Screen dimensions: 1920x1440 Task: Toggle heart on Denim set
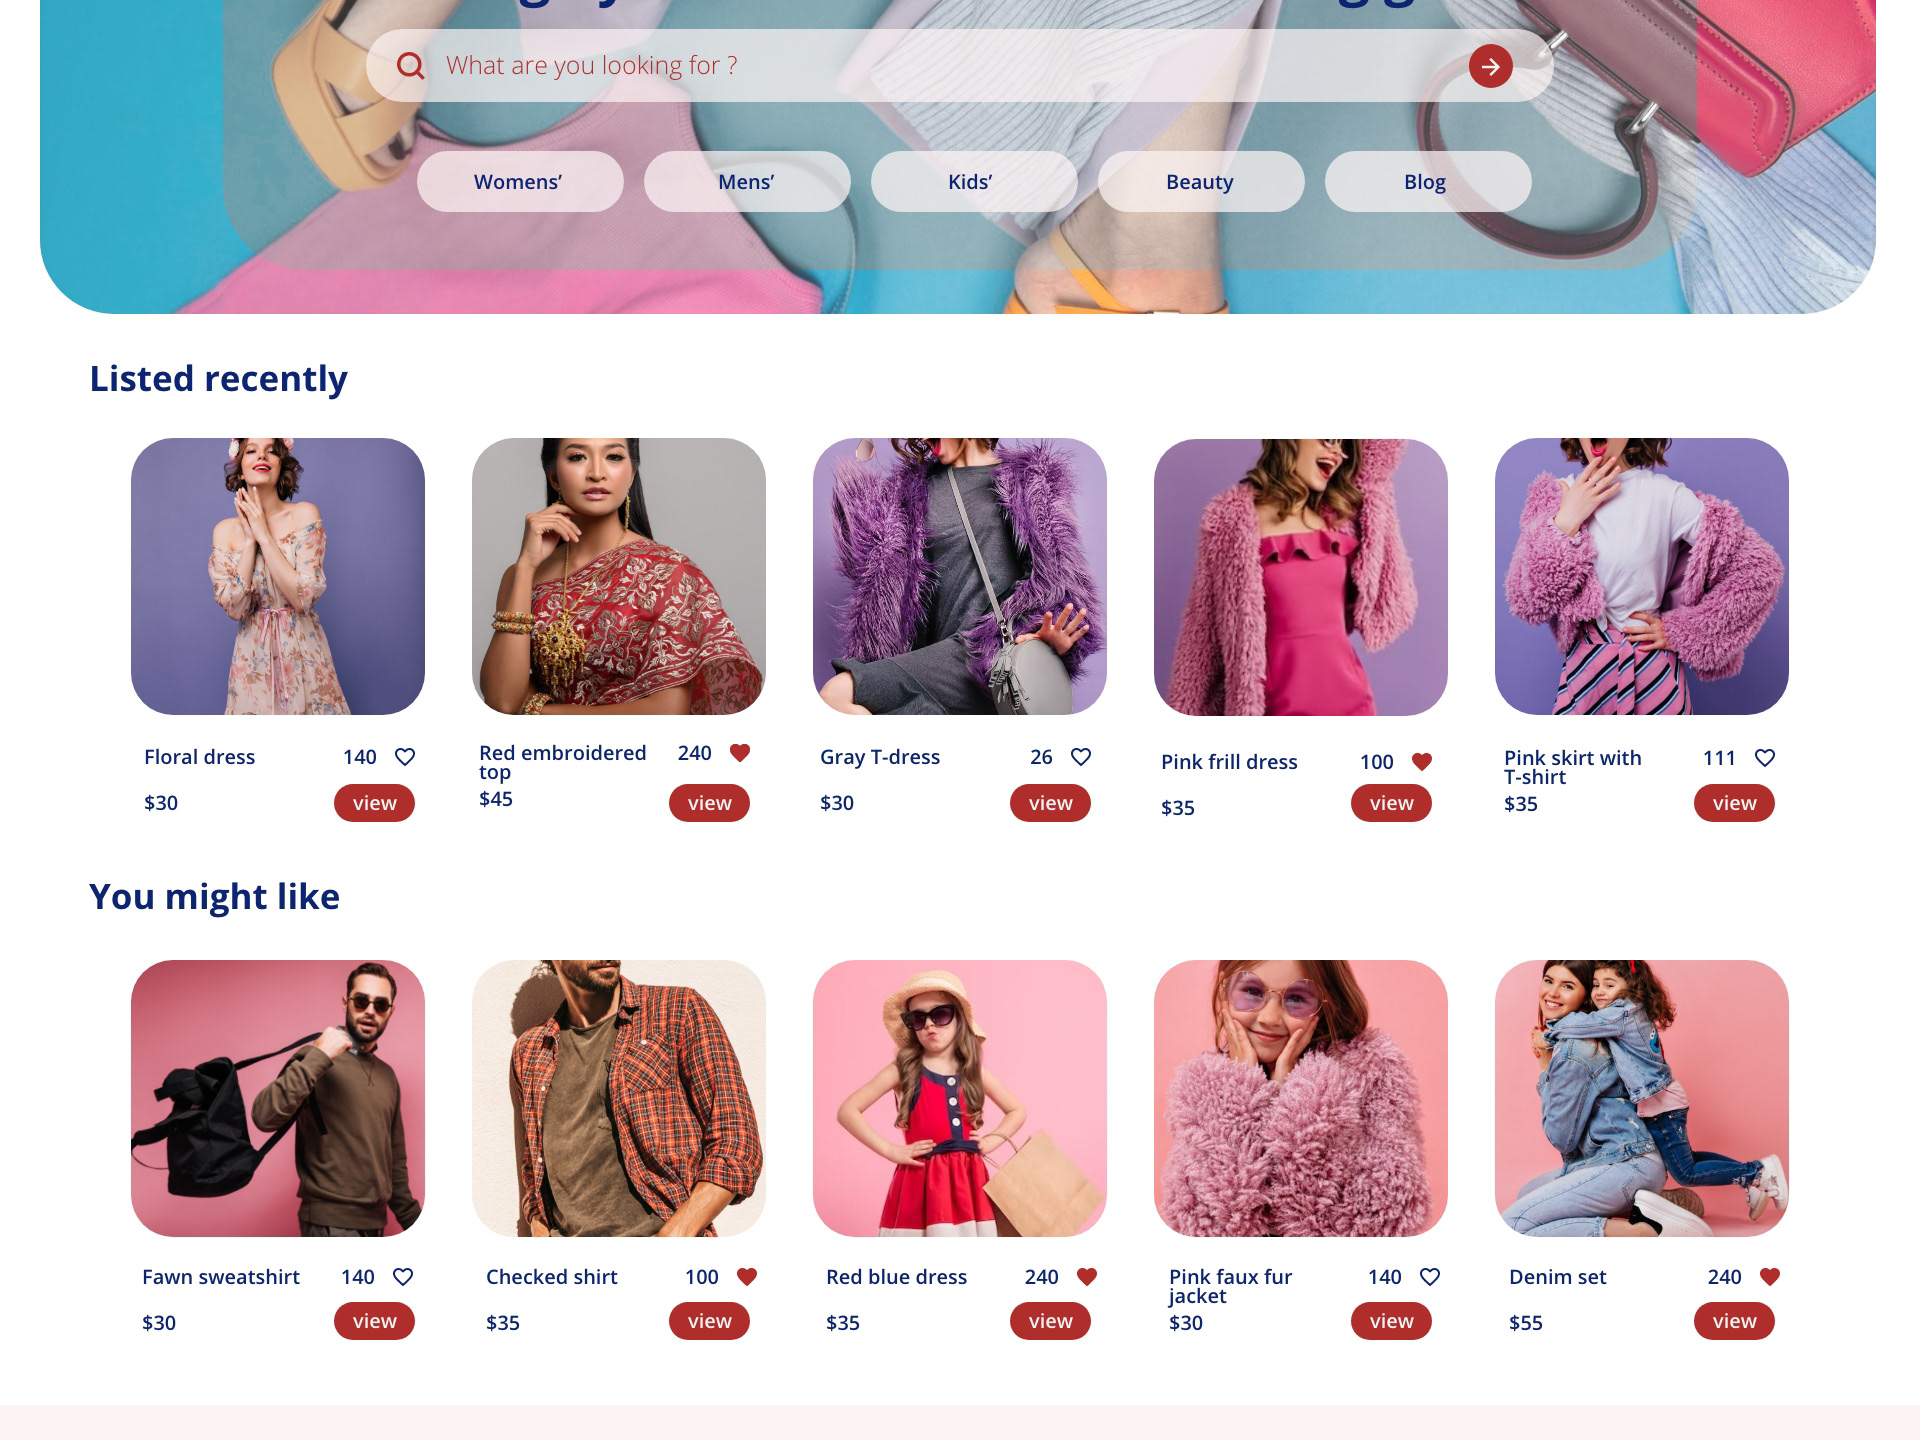1770,1277
